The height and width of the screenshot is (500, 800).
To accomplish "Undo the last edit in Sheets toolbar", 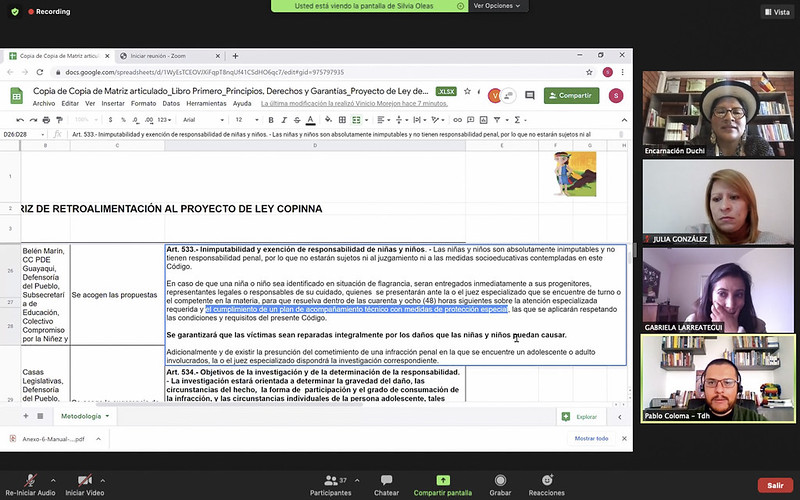I will coord(20,120).
